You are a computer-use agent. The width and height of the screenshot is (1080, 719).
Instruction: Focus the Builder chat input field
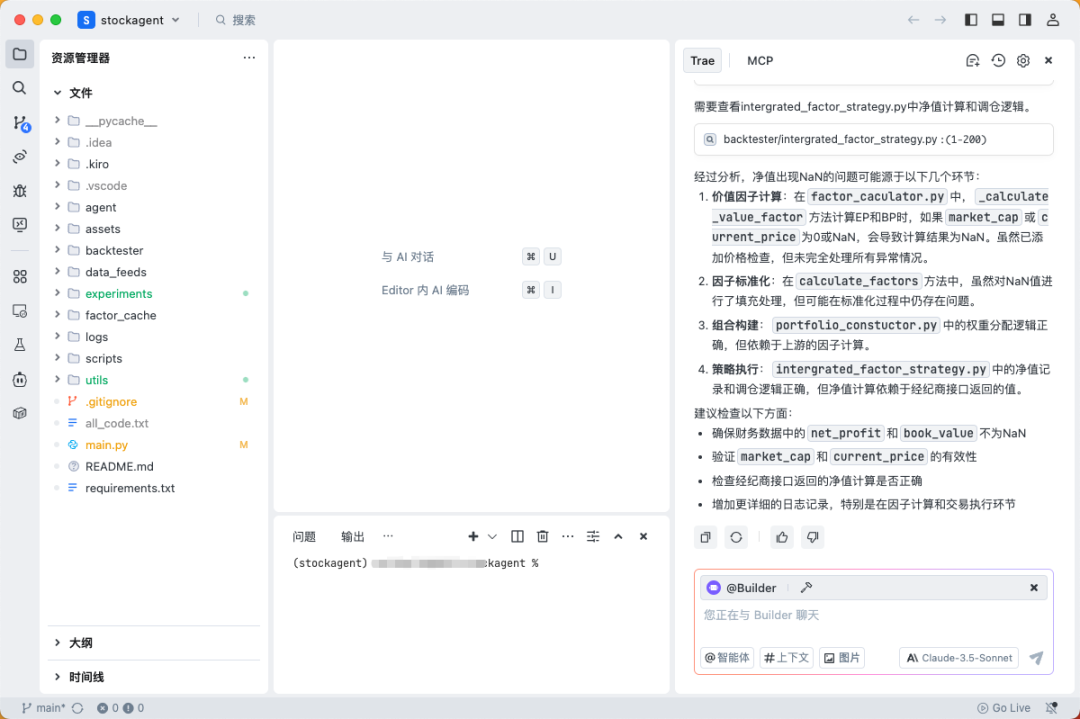[873, 616]
